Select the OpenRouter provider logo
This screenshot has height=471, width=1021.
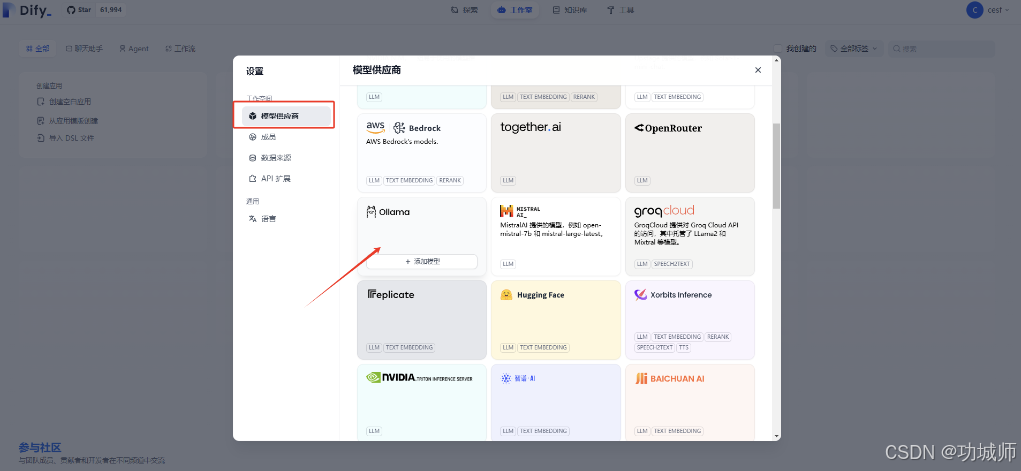point(668,128)
